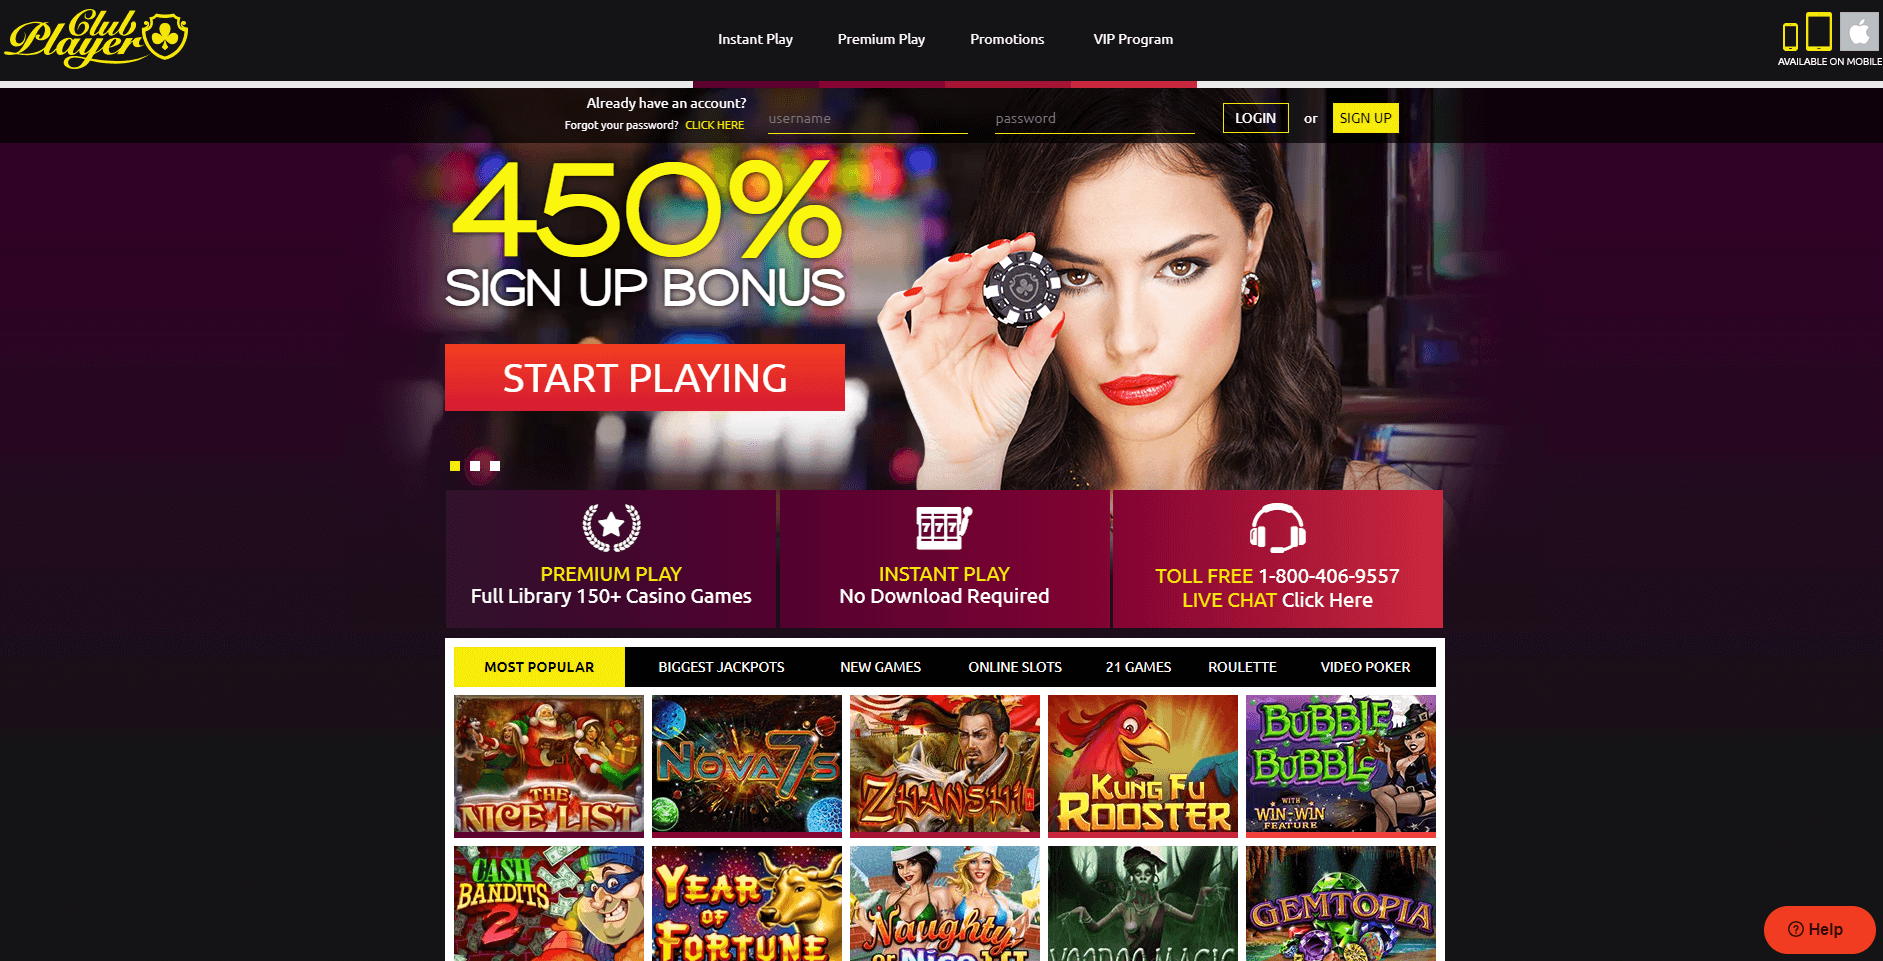Image resolution: width=1883 pixels, height=961 pixels.
Task: Open the Help chat widget
Action: [x=1819, y=929]
